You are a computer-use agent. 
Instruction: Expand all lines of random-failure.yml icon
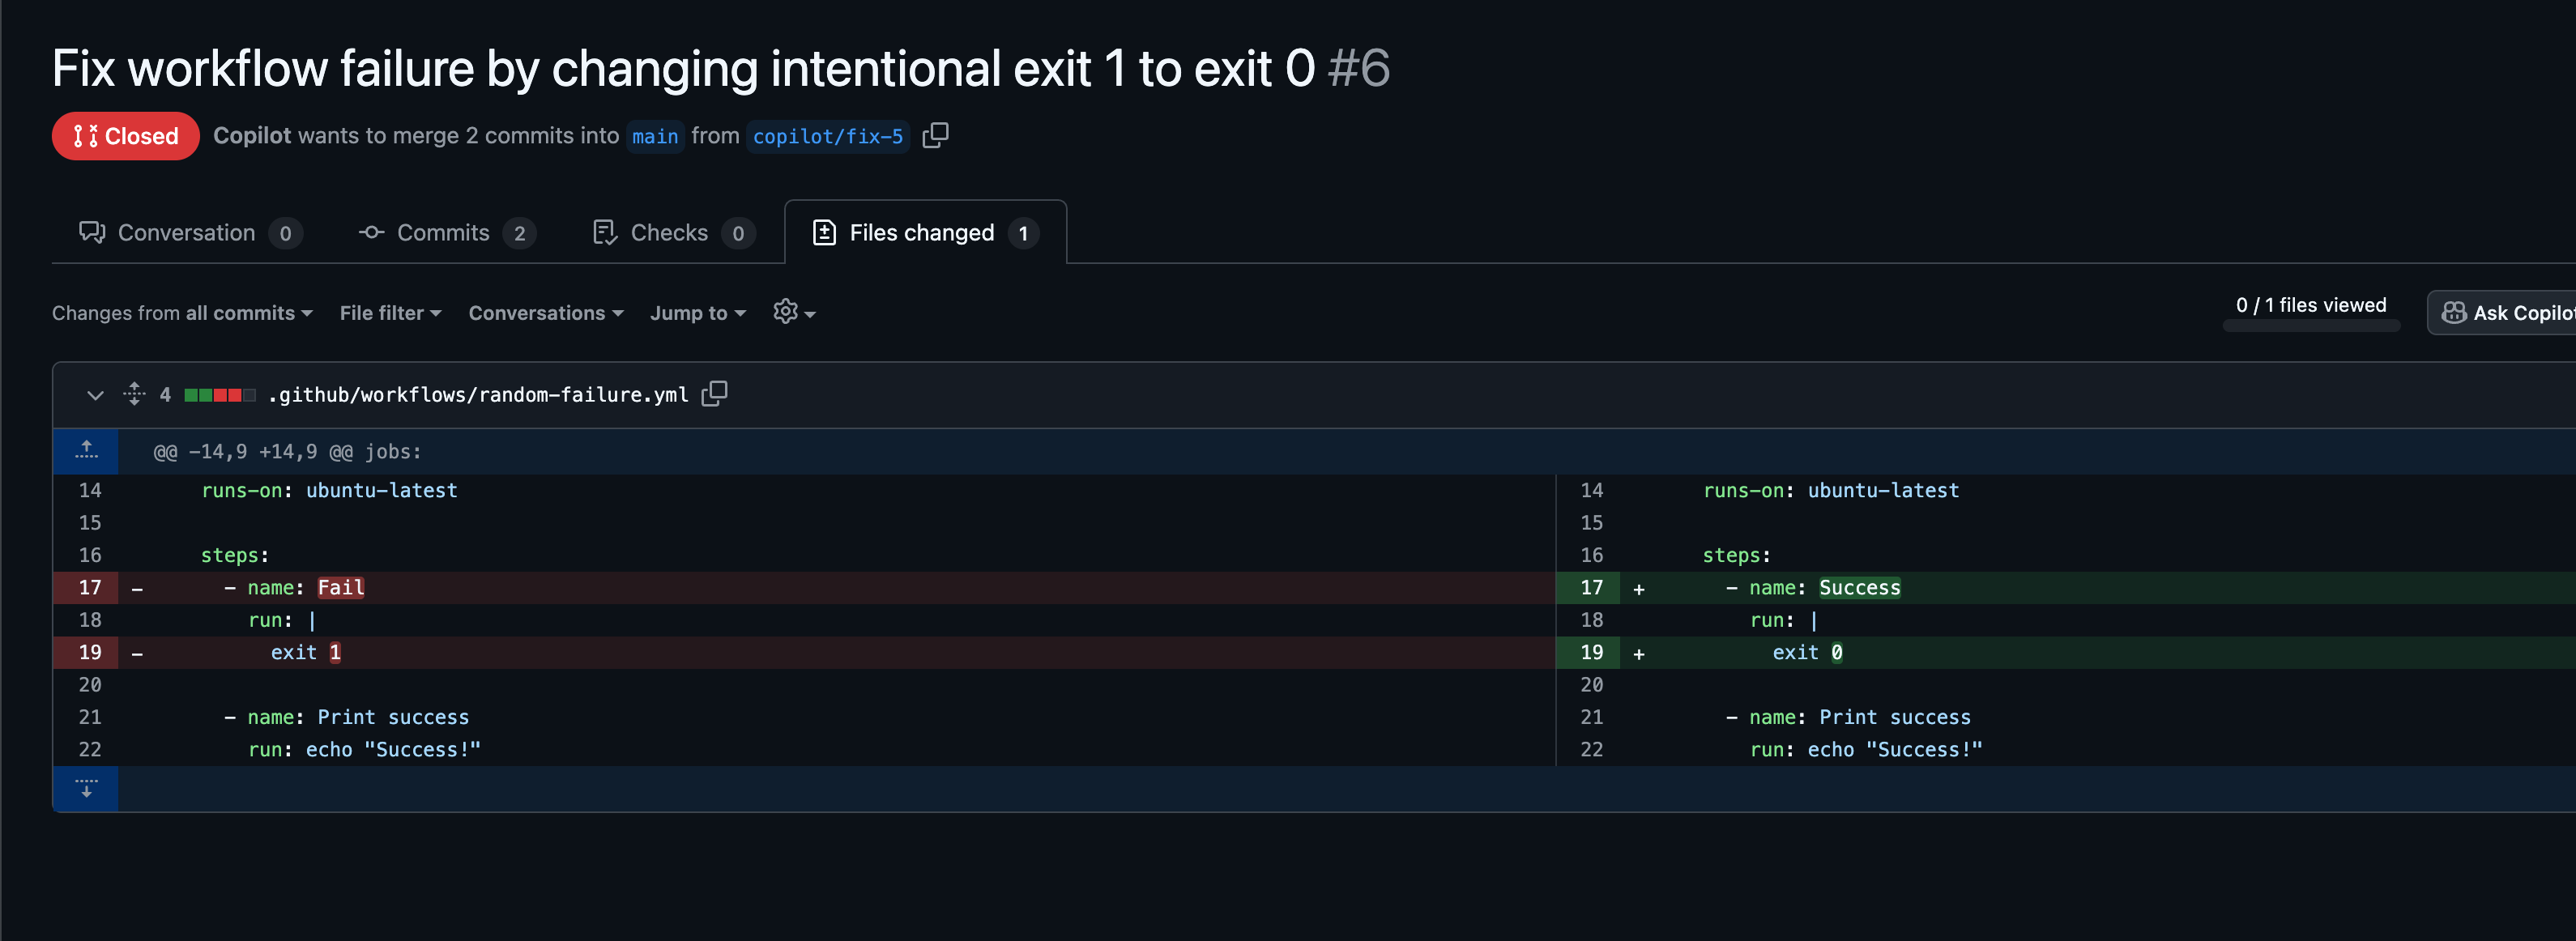(x=134, y=394)
